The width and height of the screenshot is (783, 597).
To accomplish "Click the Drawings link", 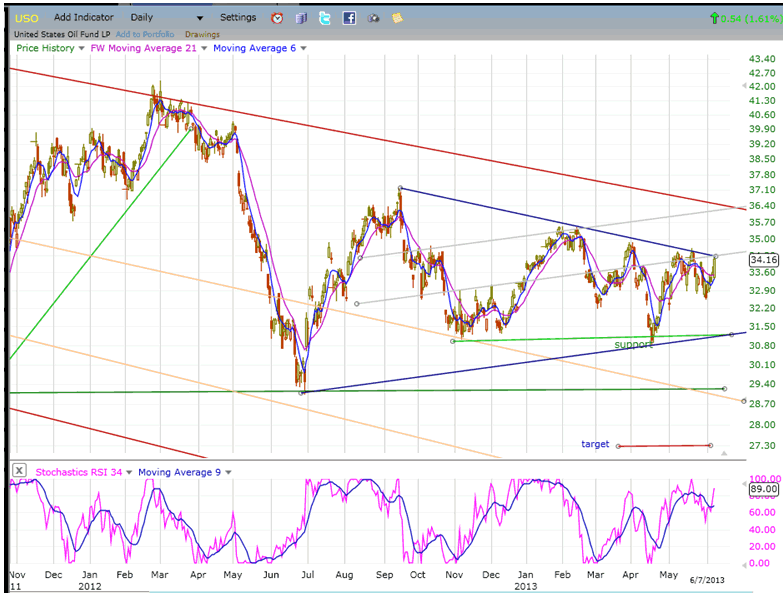I will (x=203, y=34).
